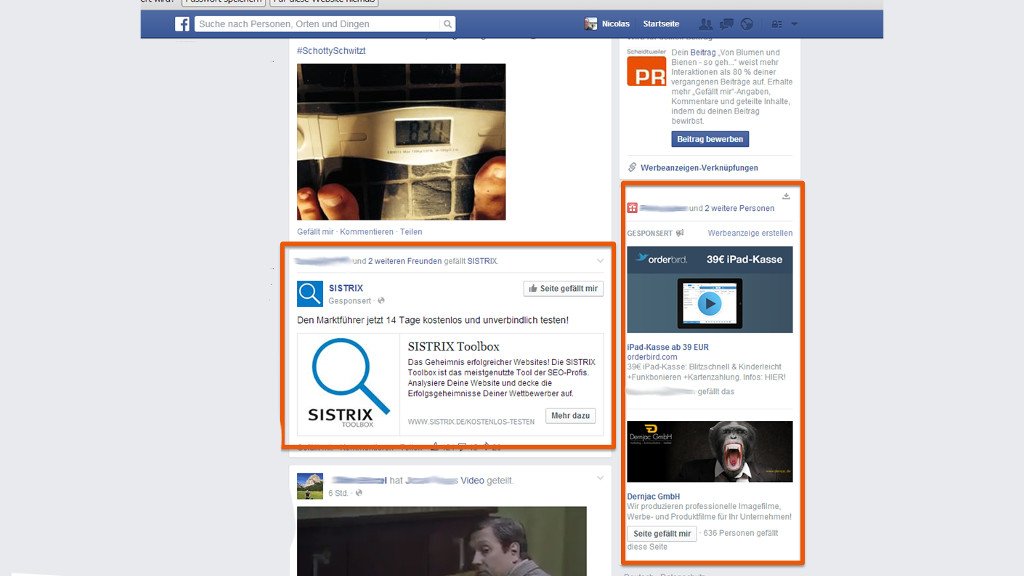
Task: Click the megaphone icon next to Gesponsert
Action: (680, 233)
